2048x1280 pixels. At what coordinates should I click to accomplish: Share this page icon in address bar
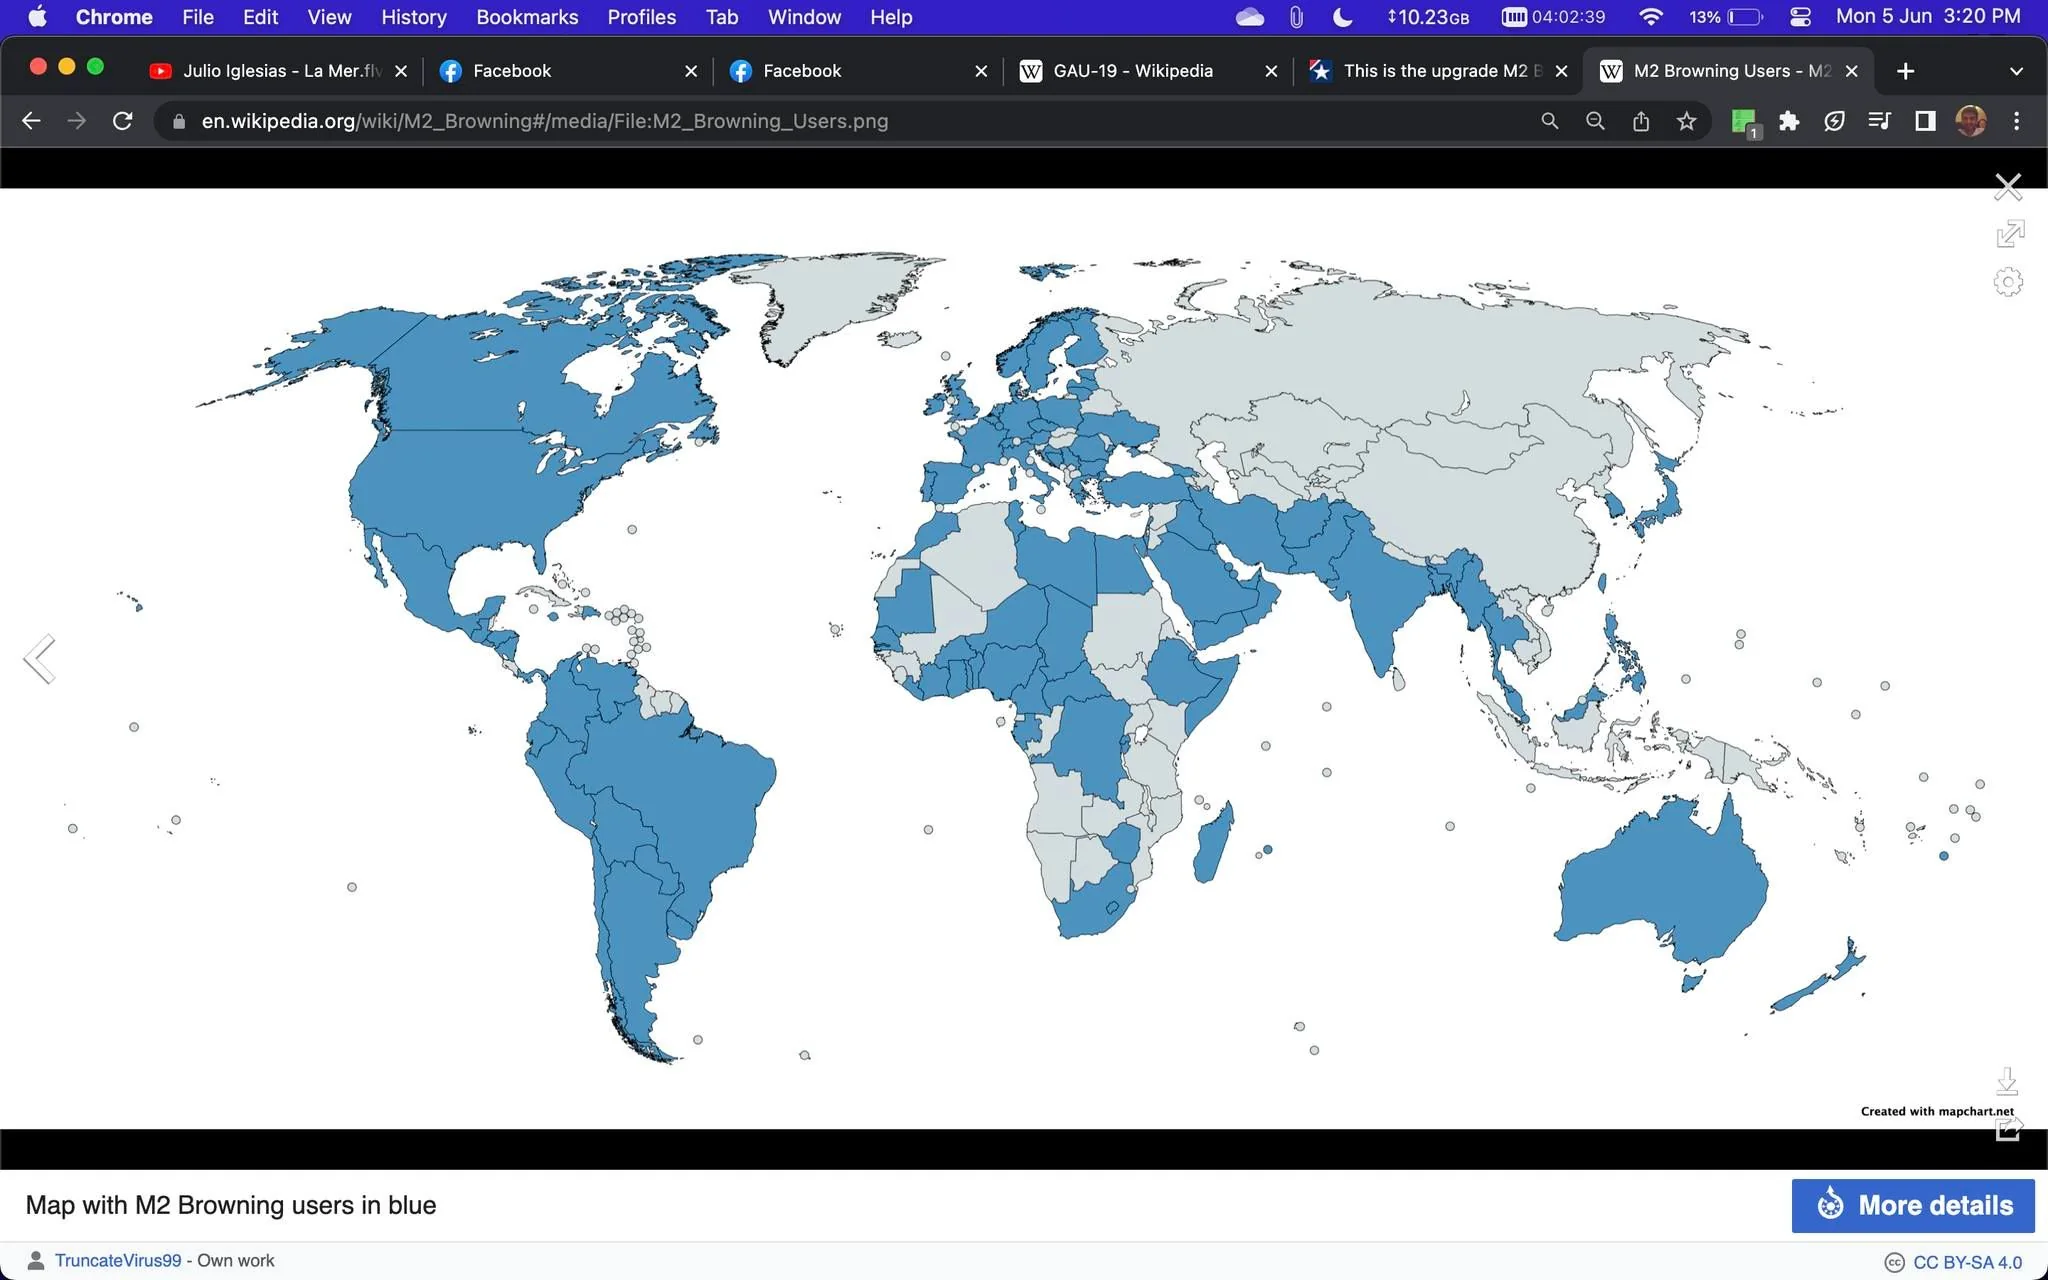click(x=1641, y=121)
